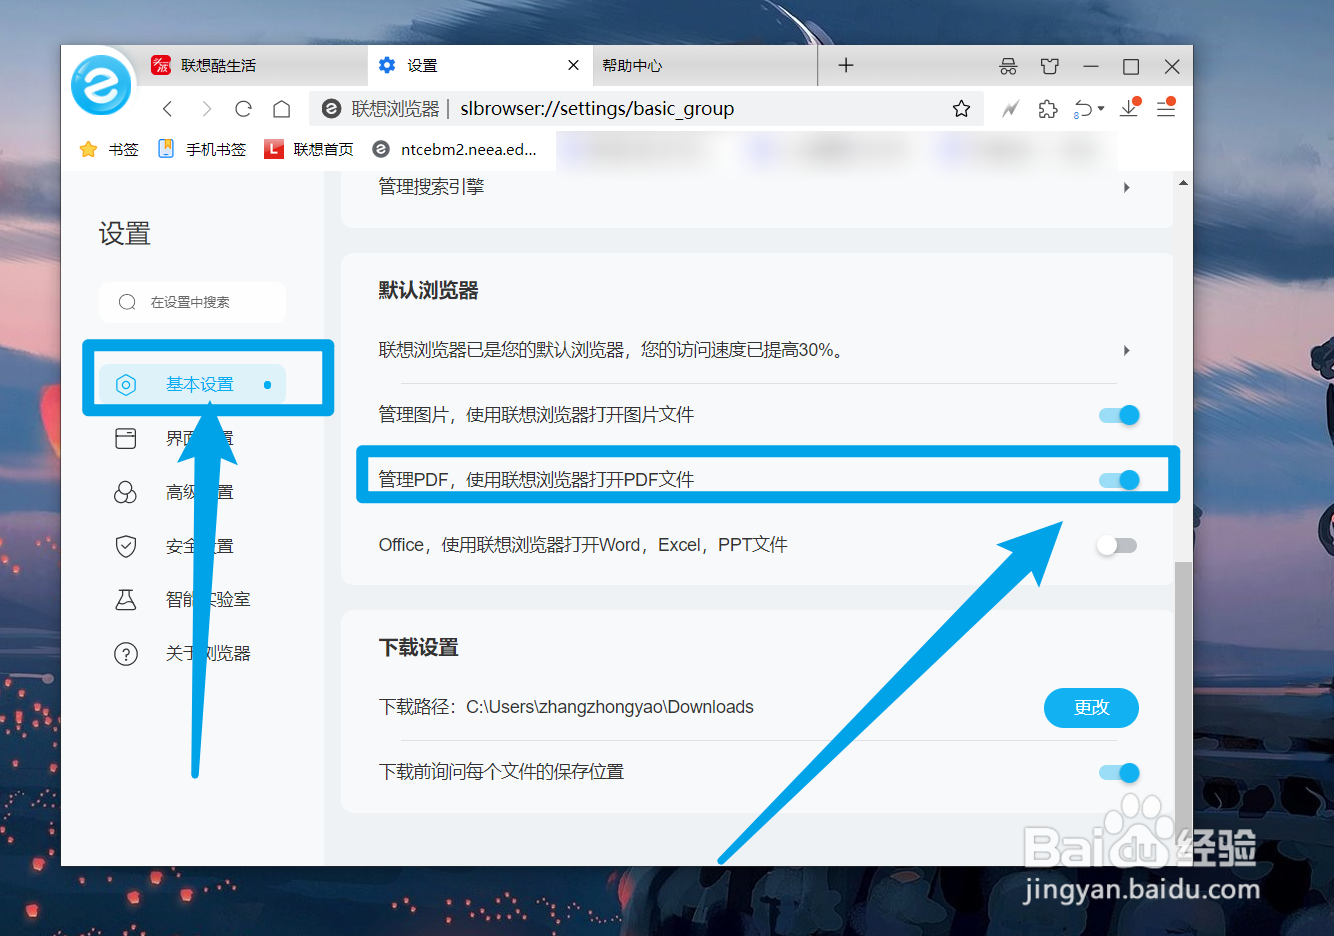Screen dimensions: 1334x936
Task: Expand the default browser status arrow
Action: [x=1127, y=350]
